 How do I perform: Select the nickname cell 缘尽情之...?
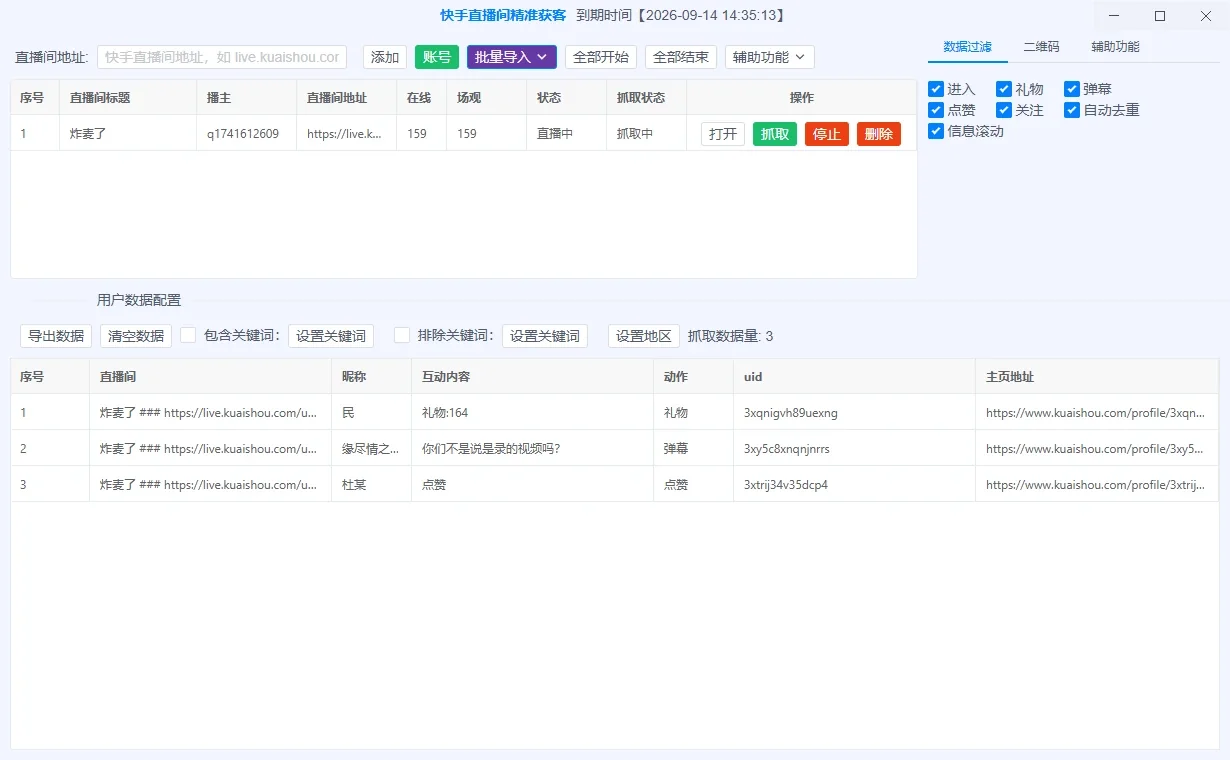coord(371,448)
